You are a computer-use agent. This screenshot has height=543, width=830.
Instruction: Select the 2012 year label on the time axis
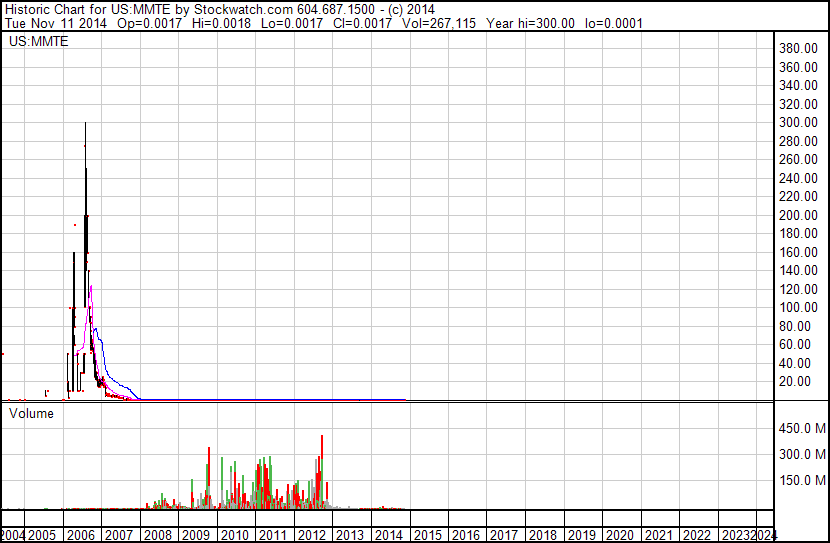click(x=311, y=535)
